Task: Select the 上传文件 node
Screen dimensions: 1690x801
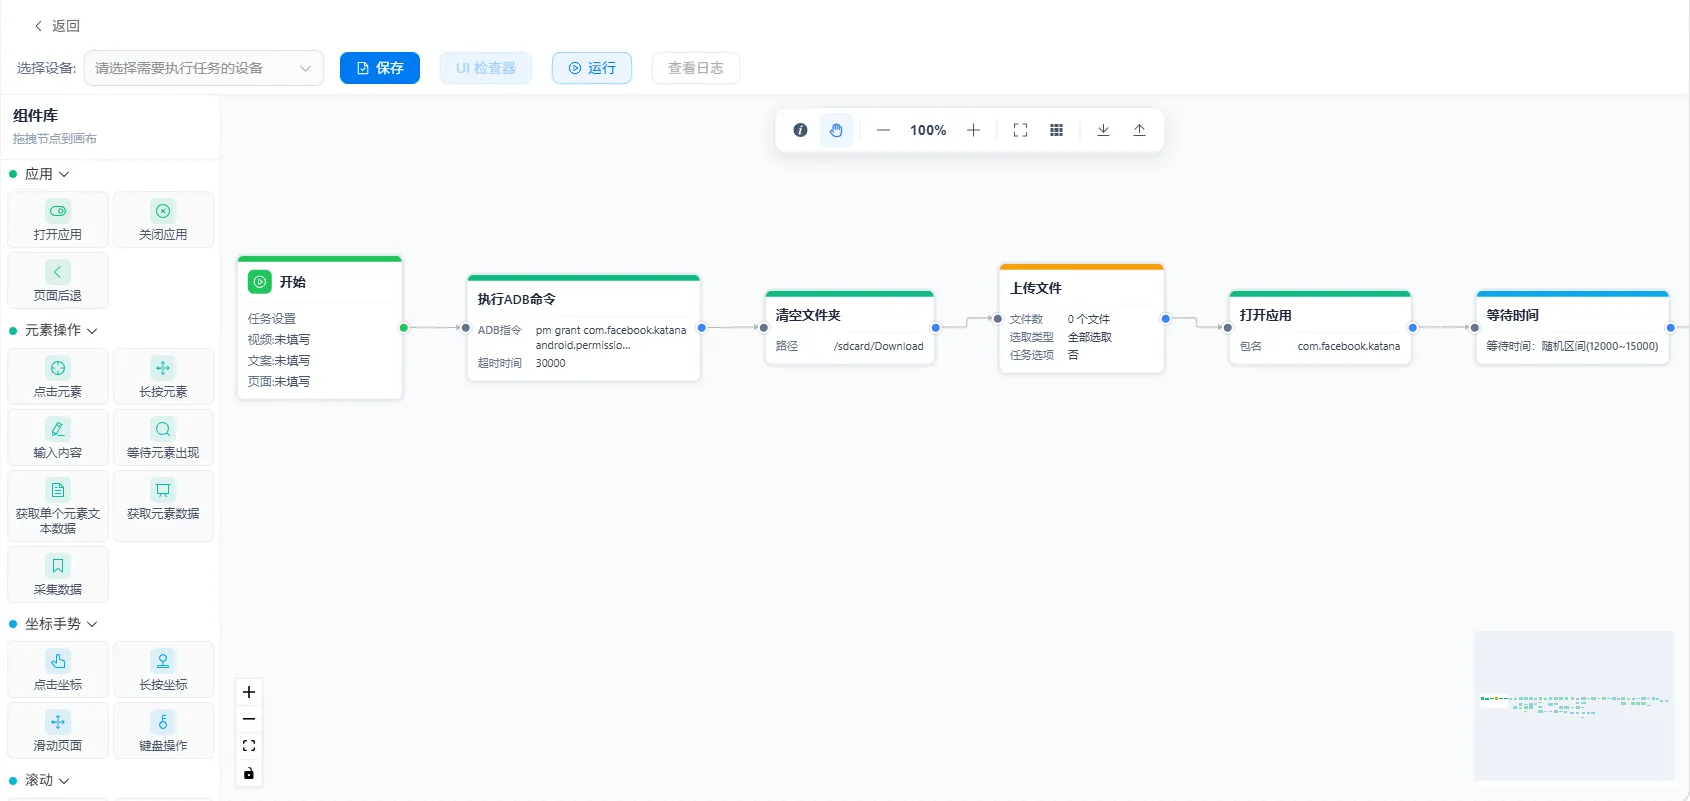Action: pyautogui.click(x=1082, y=319)
